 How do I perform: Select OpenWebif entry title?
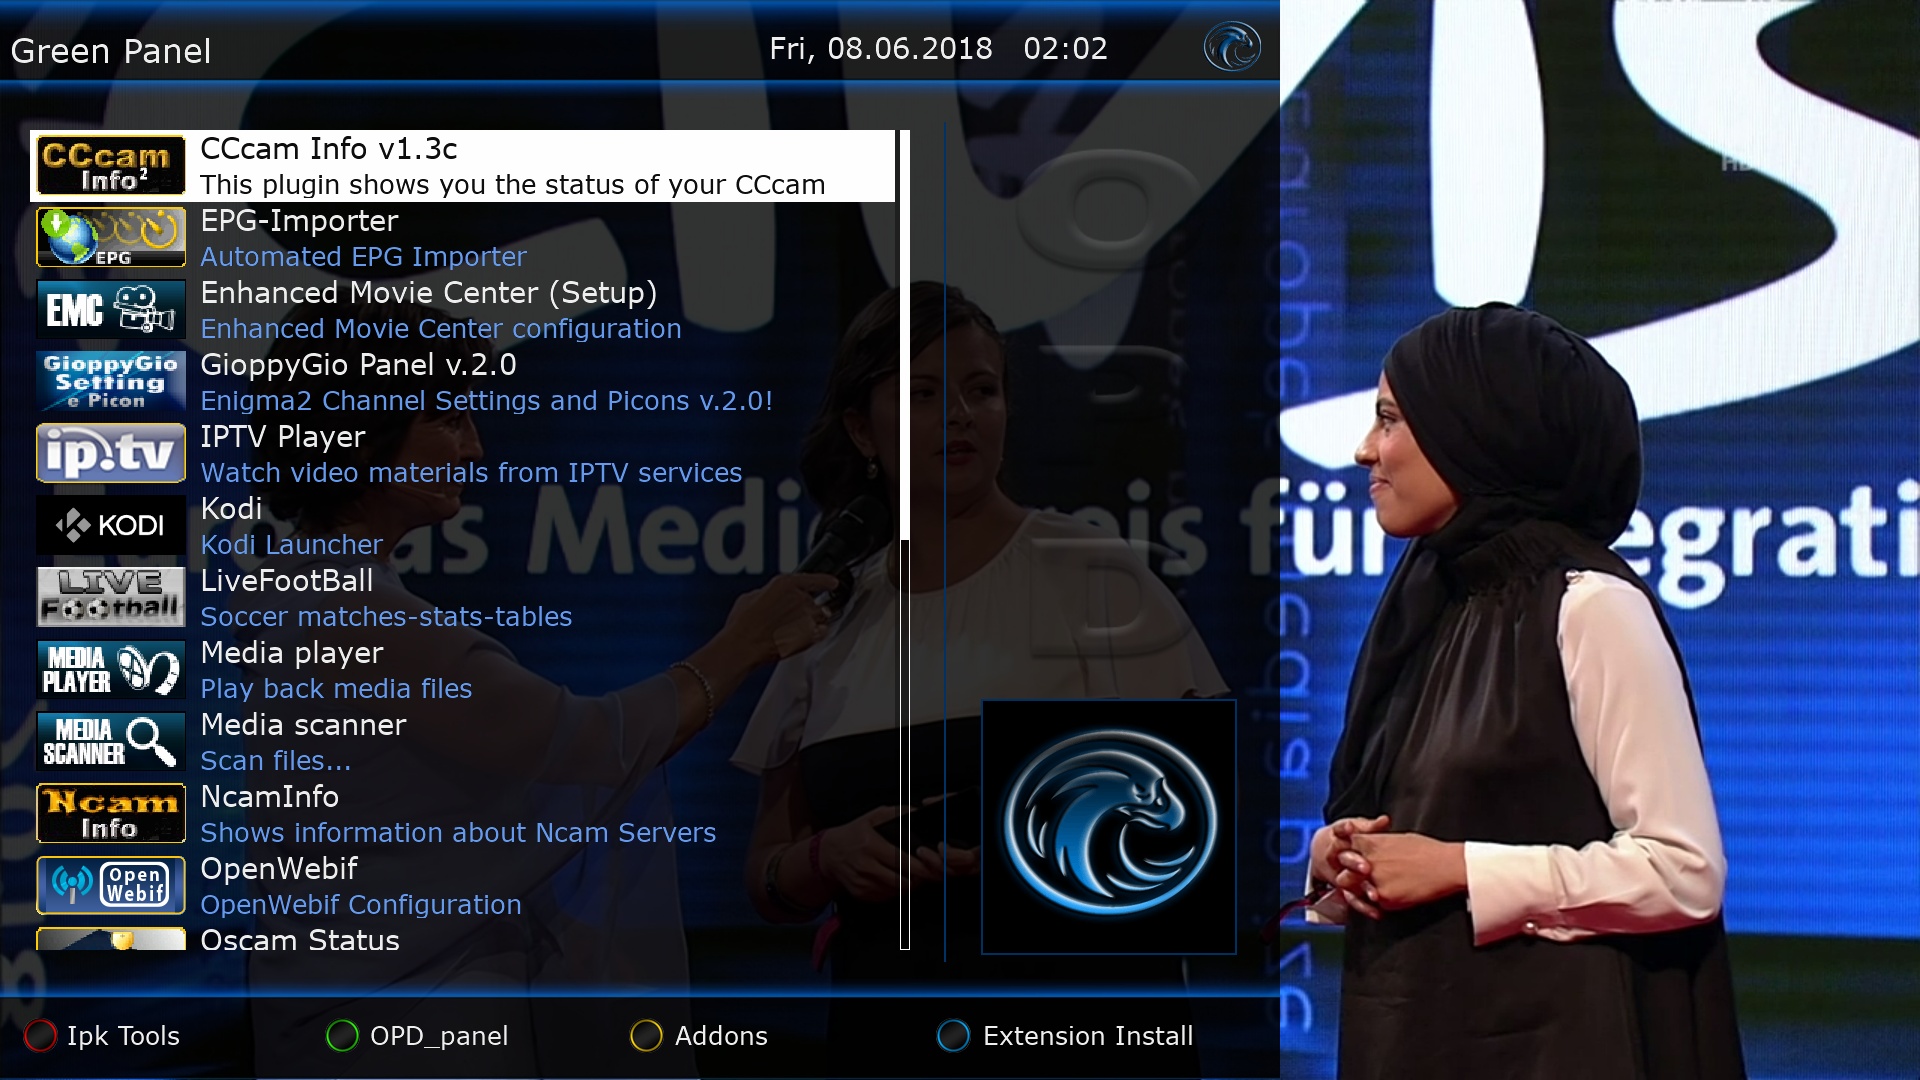[279, 869]
